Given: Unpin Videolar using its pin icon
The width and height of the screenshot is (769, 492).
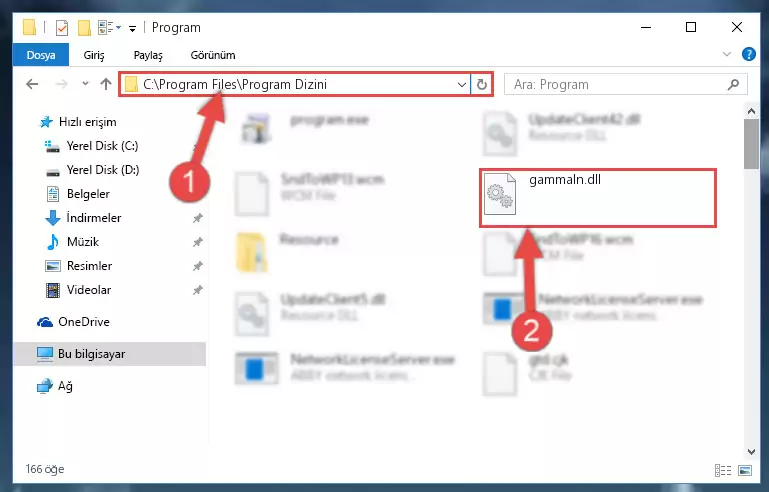Looking at the screenshot, I should point(197,290).
